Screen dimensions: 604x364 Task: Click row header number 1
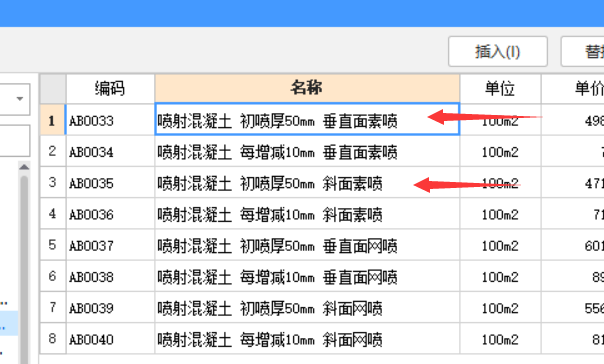pyautogui.click(x=52, y=120)
